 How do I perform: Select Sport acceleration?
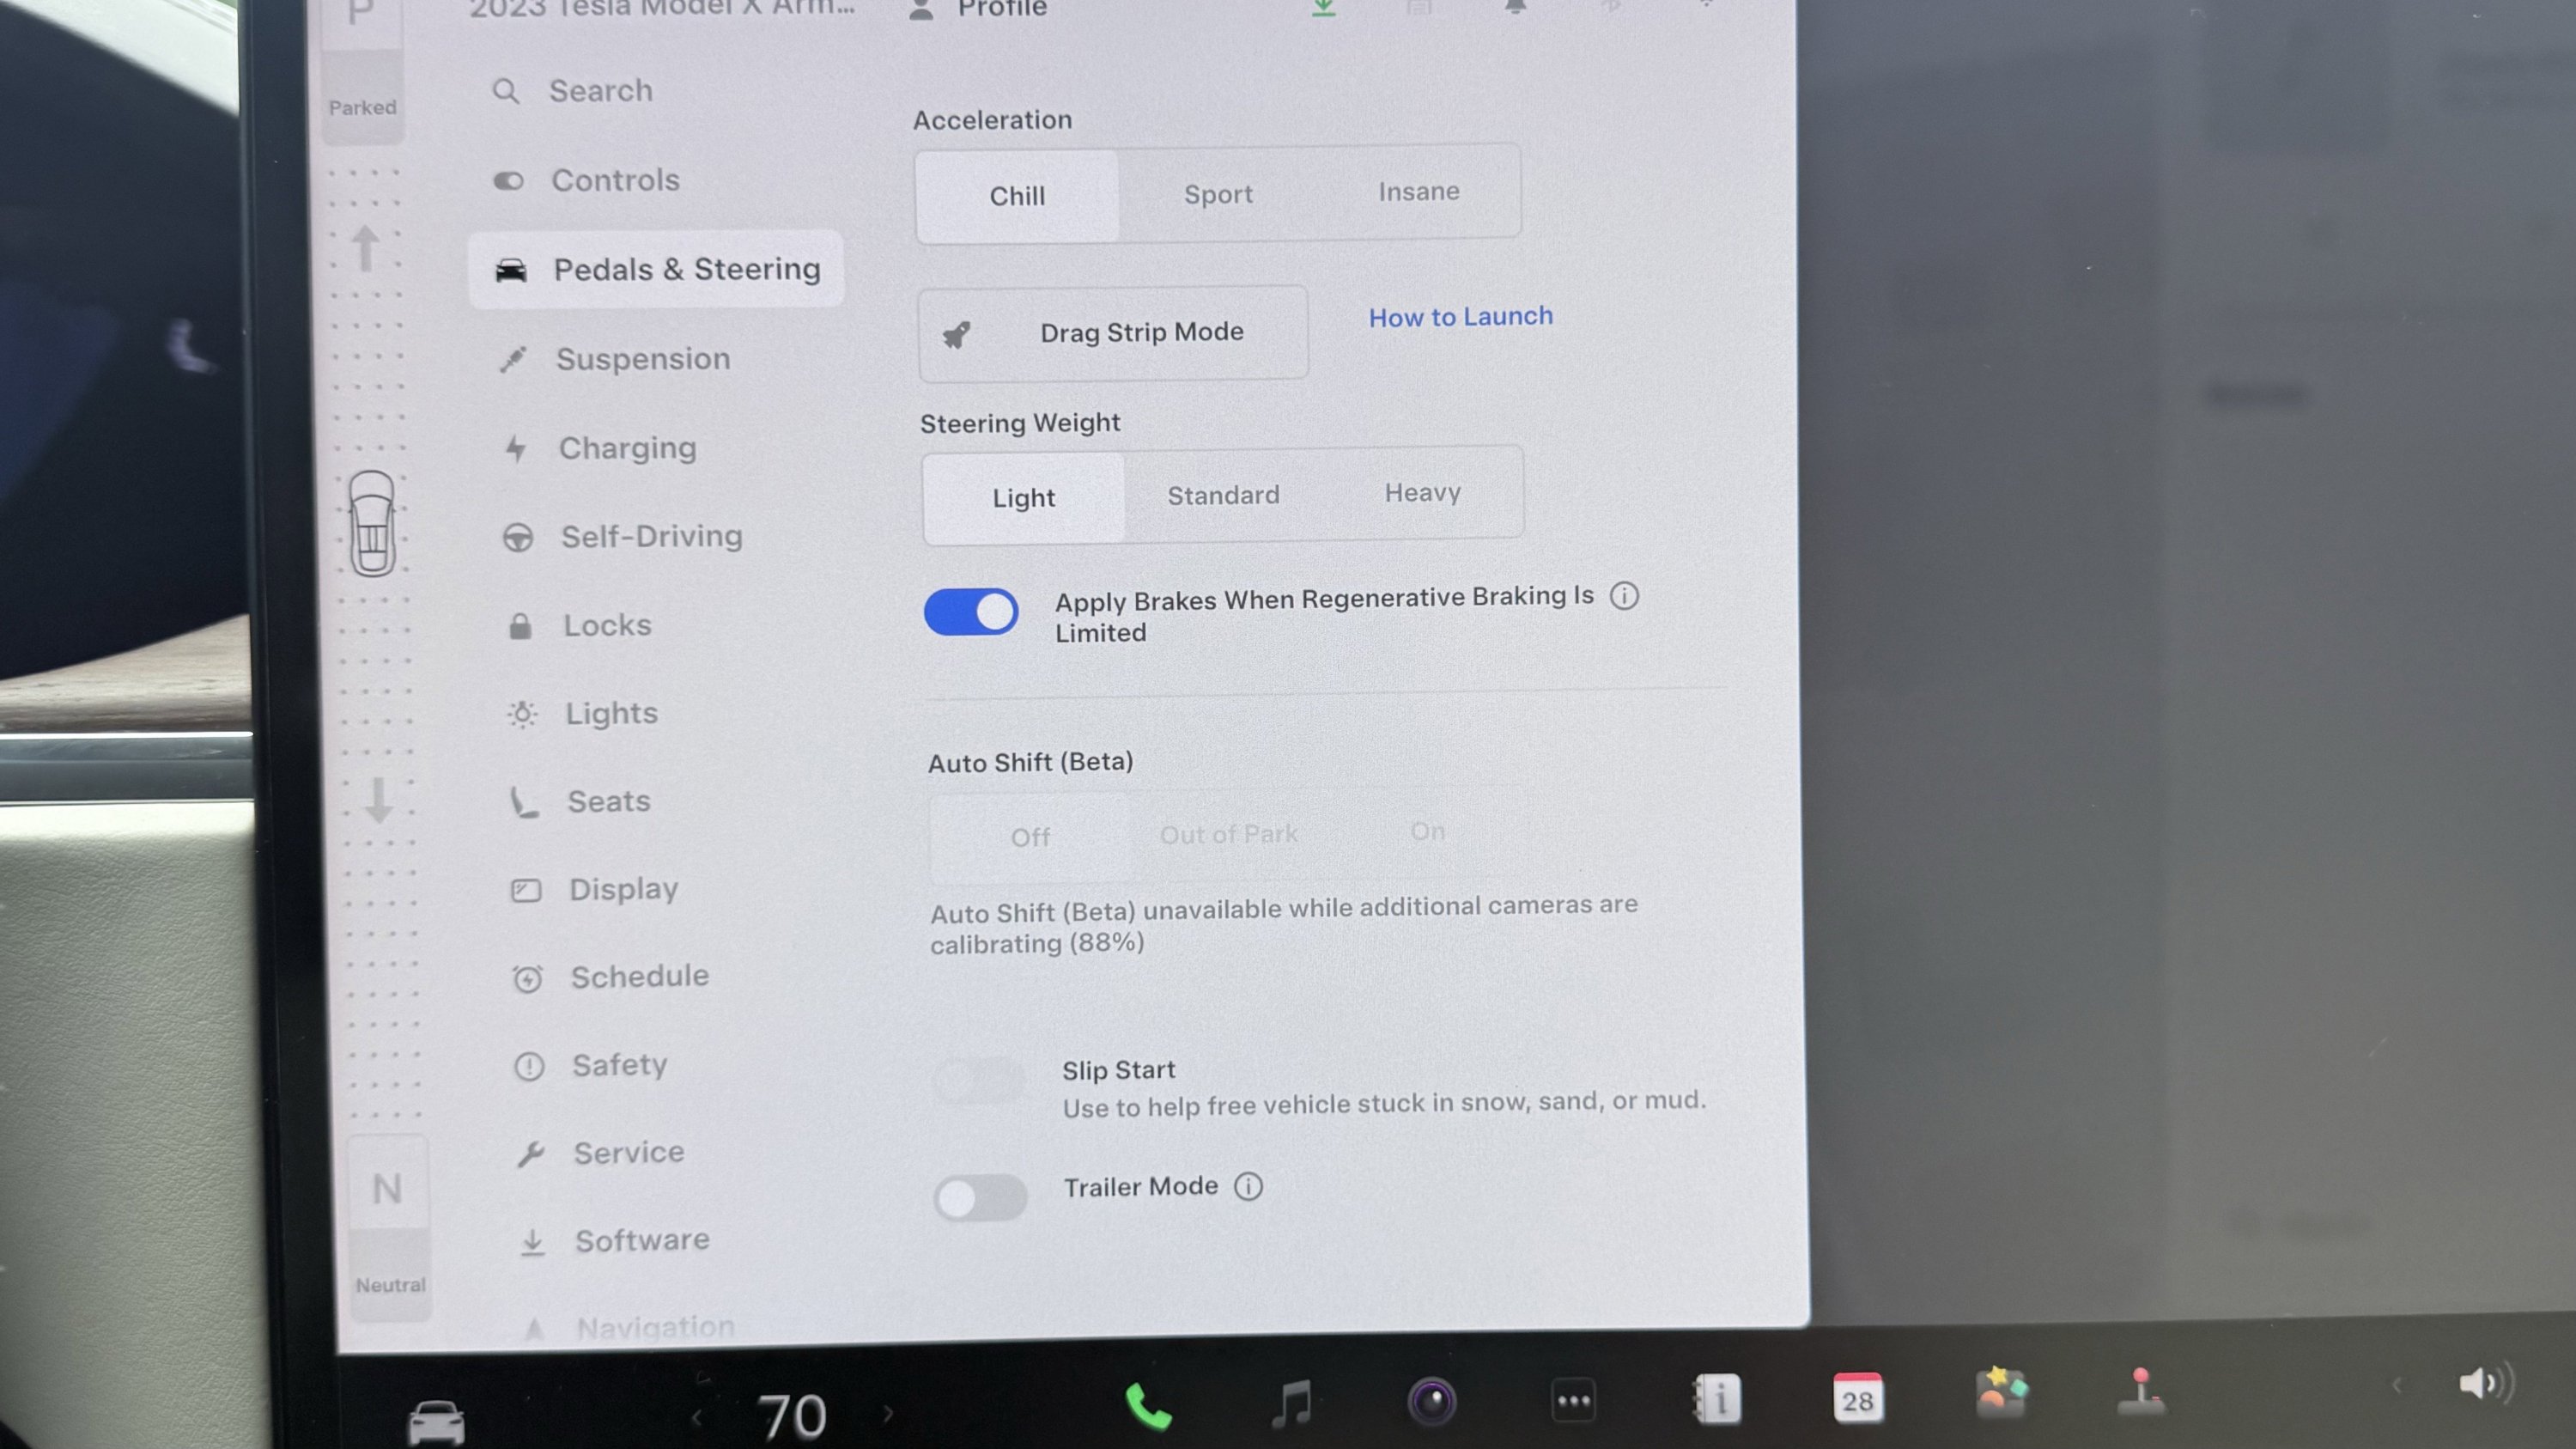coord(1218,194)
